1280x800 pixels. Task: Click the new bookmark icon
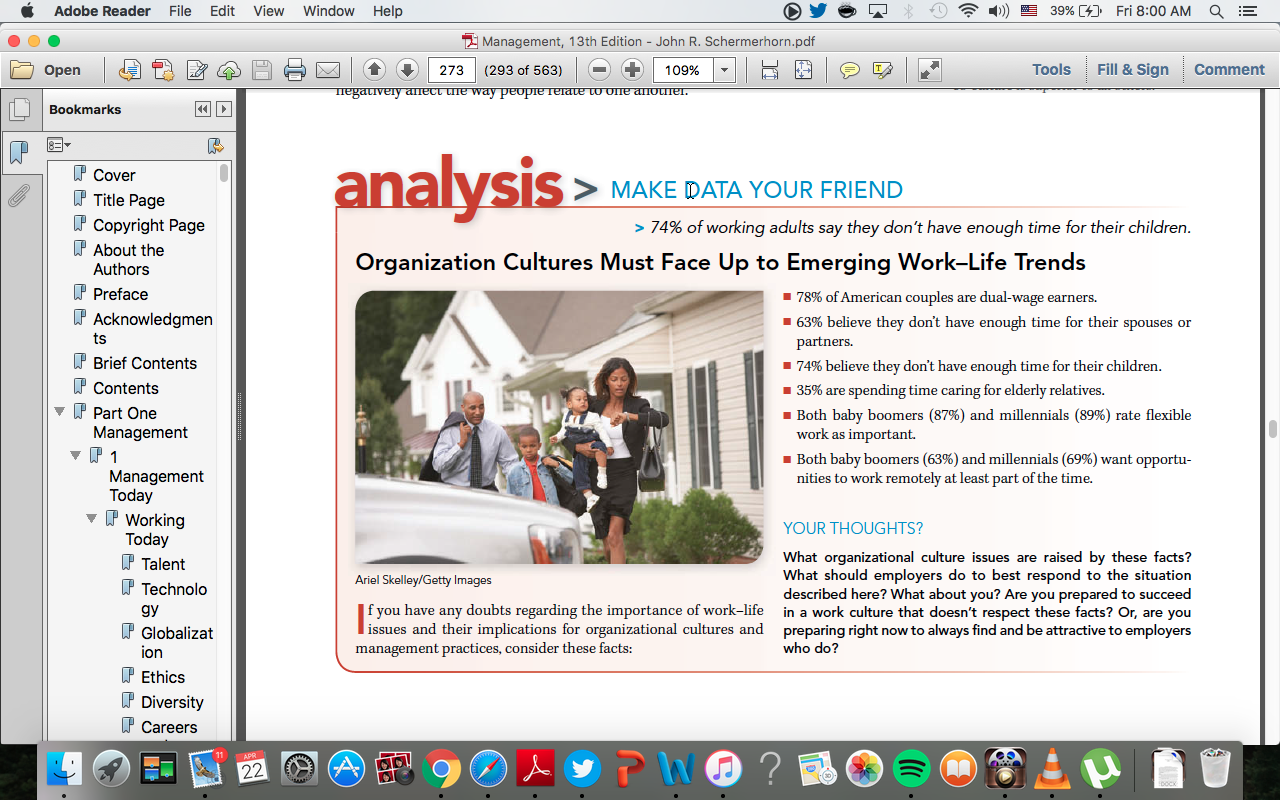(215, 146)
